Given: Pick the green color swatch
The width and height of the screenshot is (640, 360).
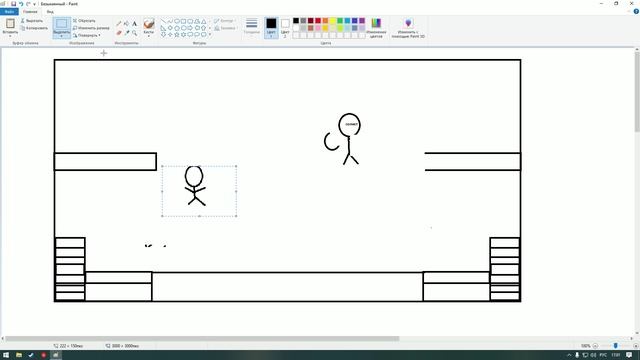Looking at the screenshot, I should (340, 21).
